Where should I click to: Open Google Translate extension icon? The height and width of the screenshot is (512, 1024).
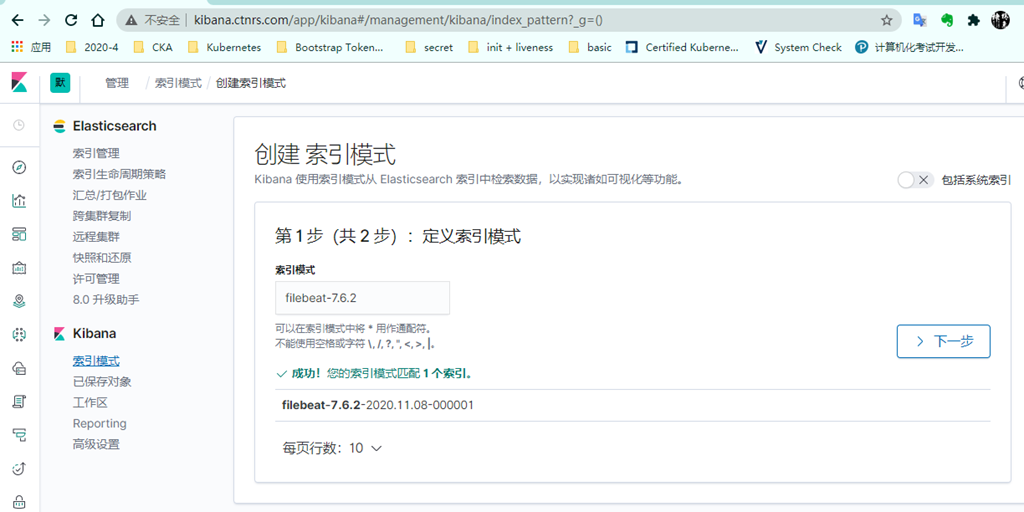click(920, 20)
